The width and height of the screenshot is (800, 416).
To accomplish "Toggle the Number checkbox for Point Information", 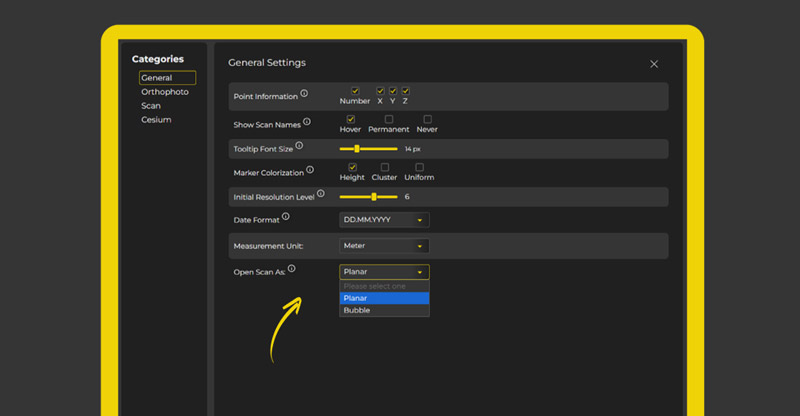I will tap(355, 91).
